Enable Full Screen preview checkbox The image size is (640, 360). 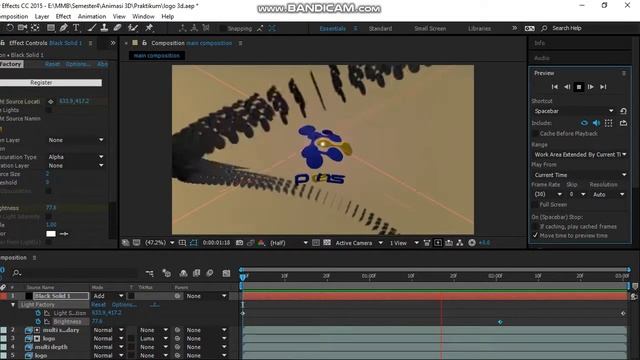pyautogui.click(x=536, y=204)
